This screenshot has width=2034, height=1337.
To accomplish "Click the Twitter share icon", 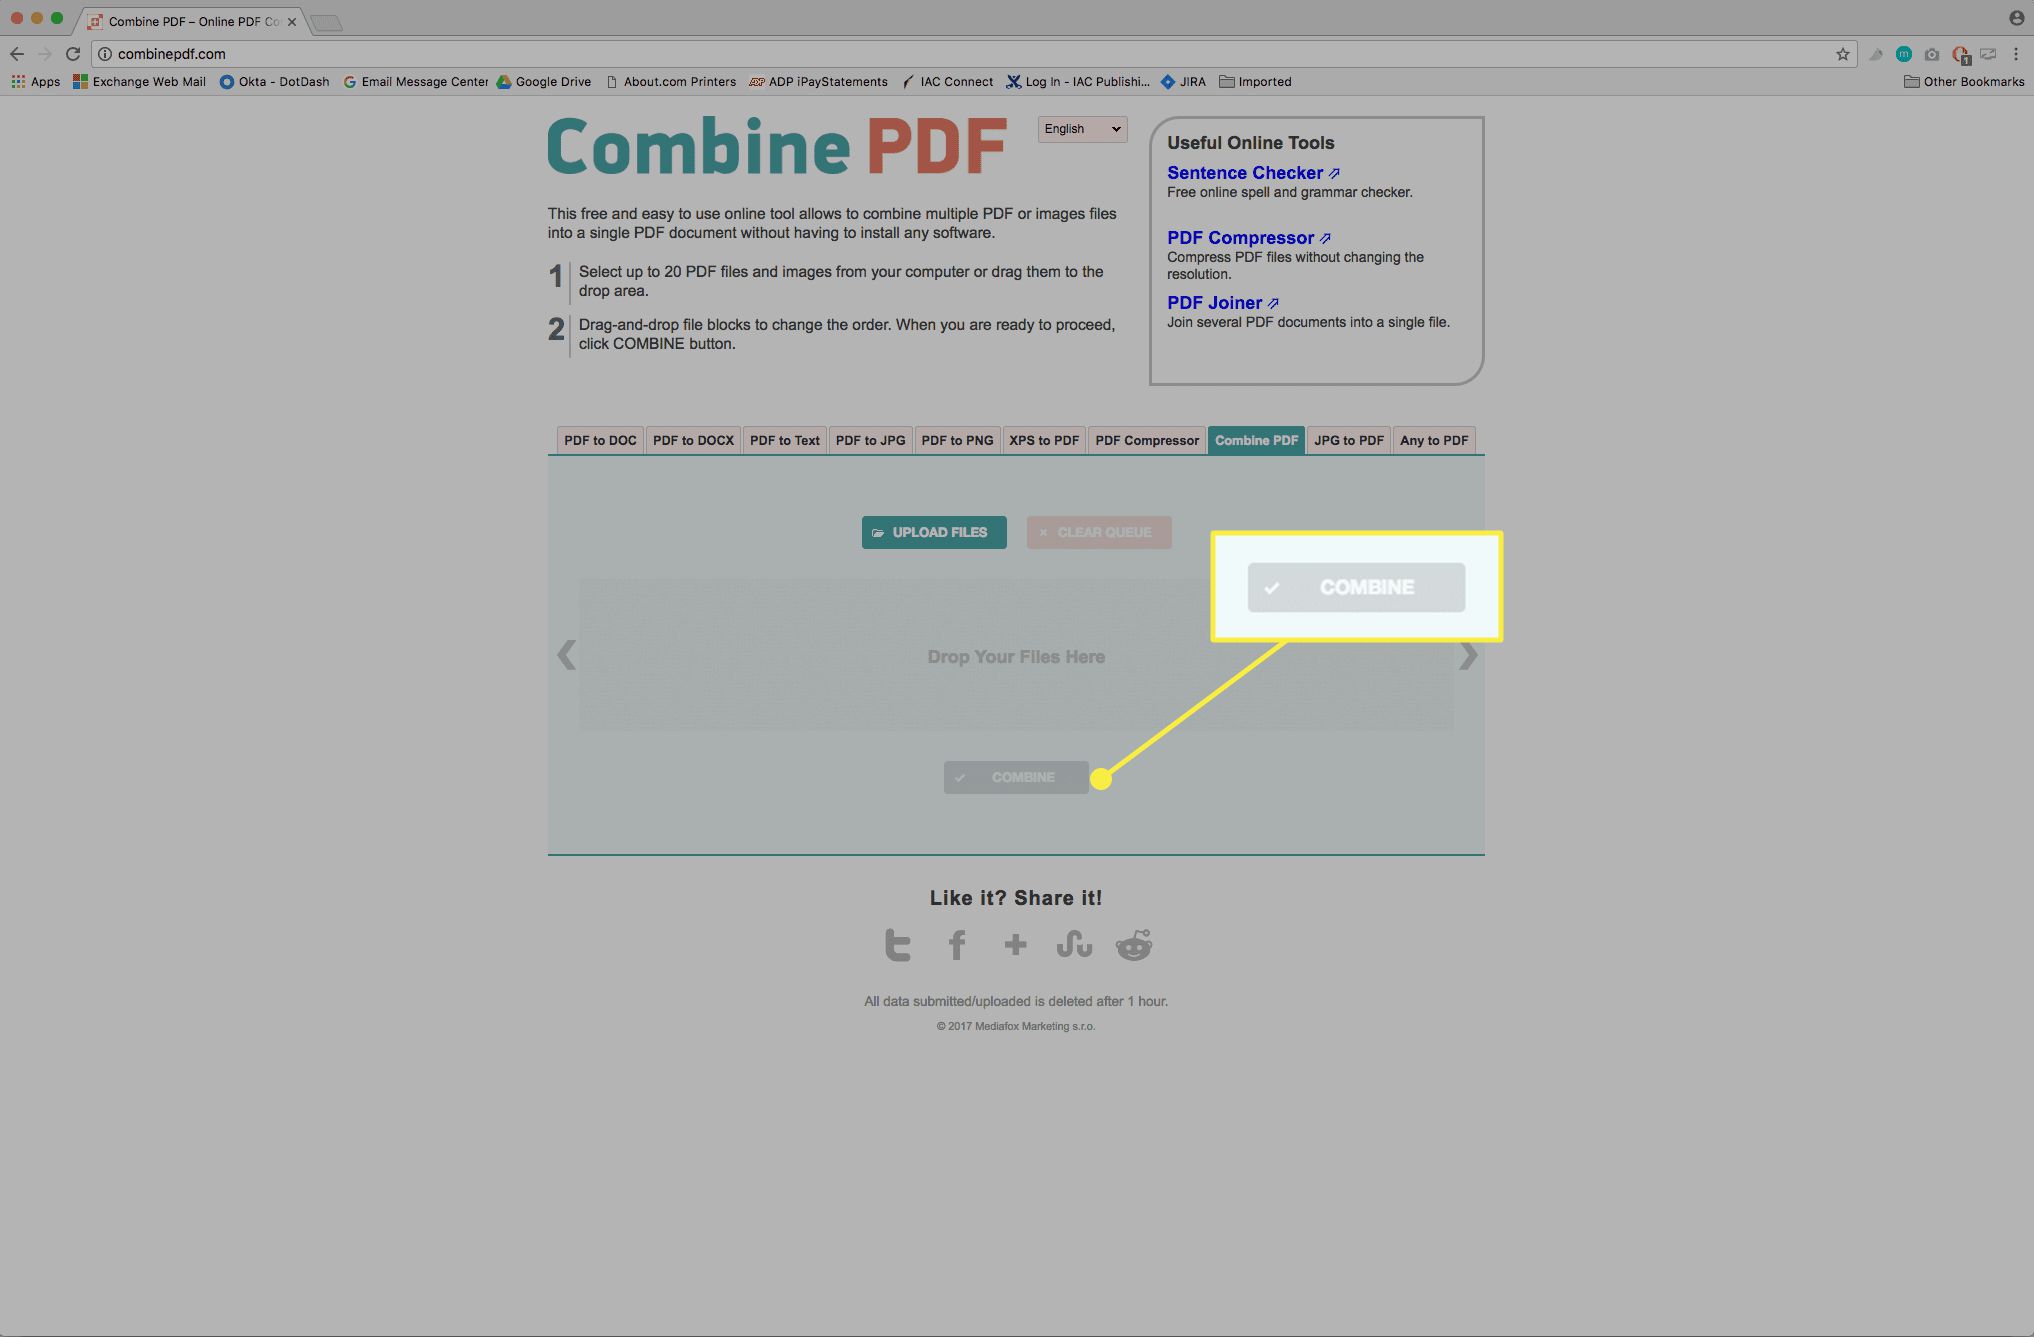I will (x=897, y=943).
